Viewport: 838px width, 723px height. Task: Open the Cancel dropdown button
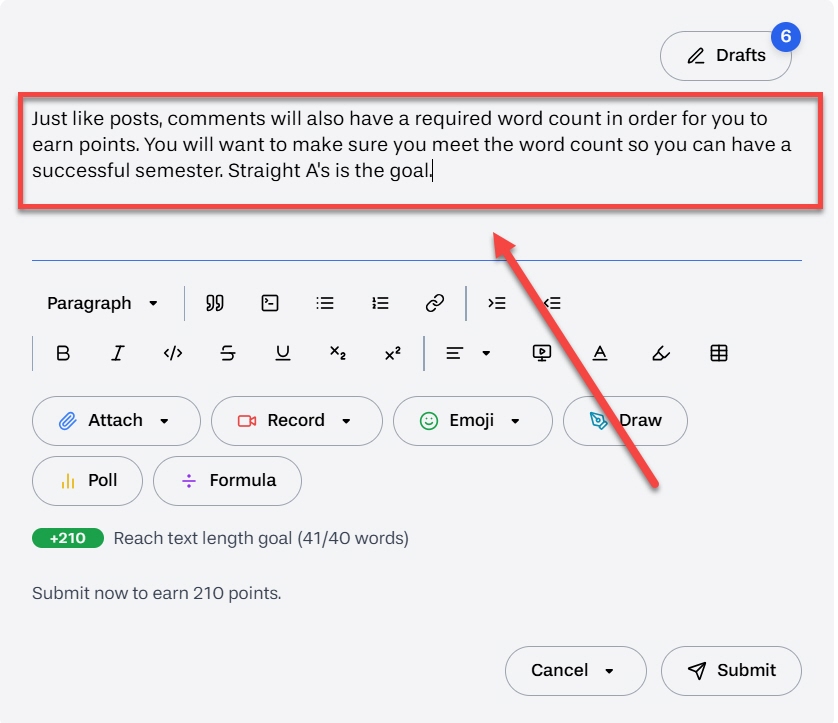click(x=576, y=671)
